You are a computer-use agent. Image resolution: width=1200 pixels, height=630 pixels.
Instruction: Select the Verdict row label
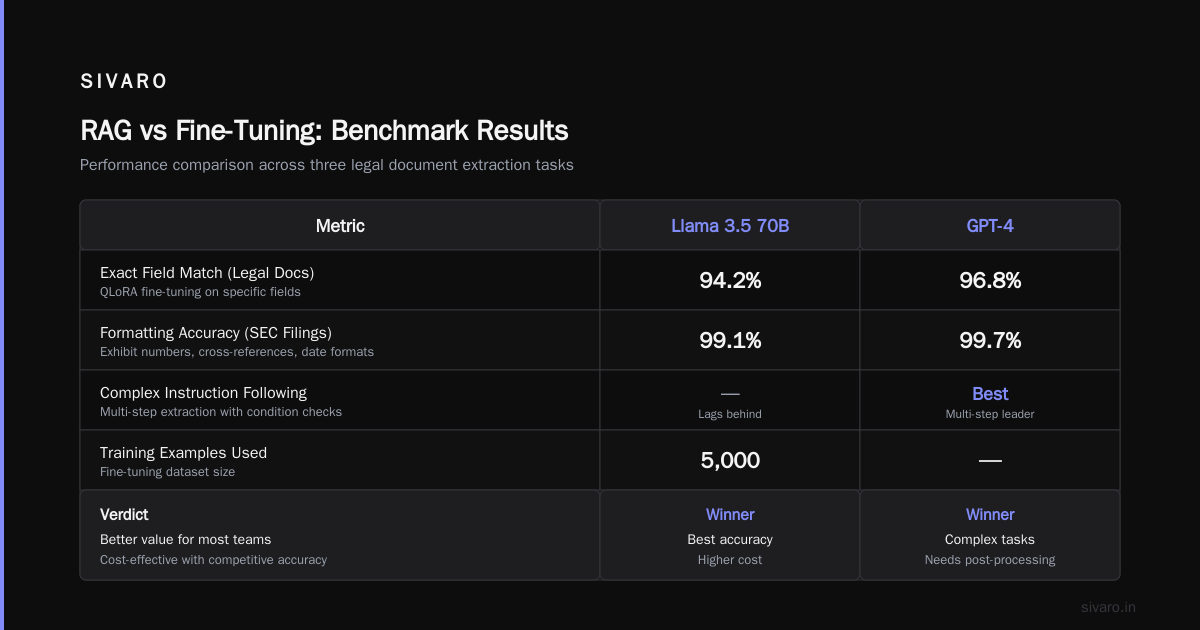124,515
